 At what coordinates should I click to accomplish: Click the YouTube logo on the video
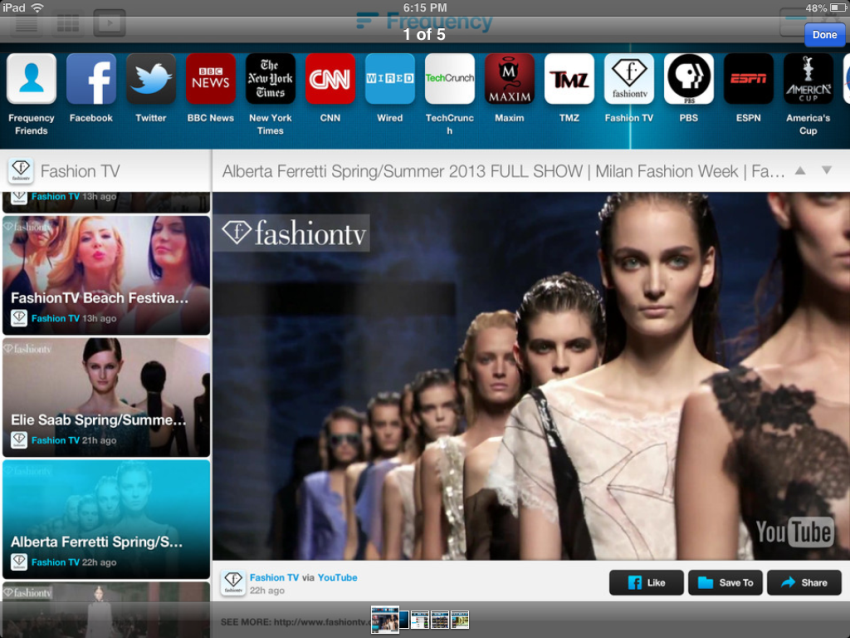pos(794,531)
